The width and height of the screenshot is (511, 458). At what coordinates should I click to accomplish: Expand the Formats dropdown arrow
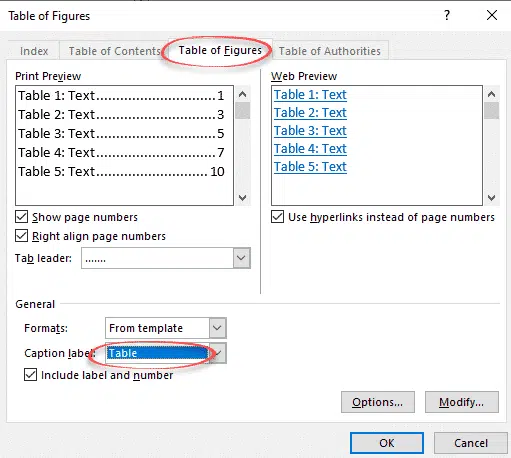(x=217, y=328)
